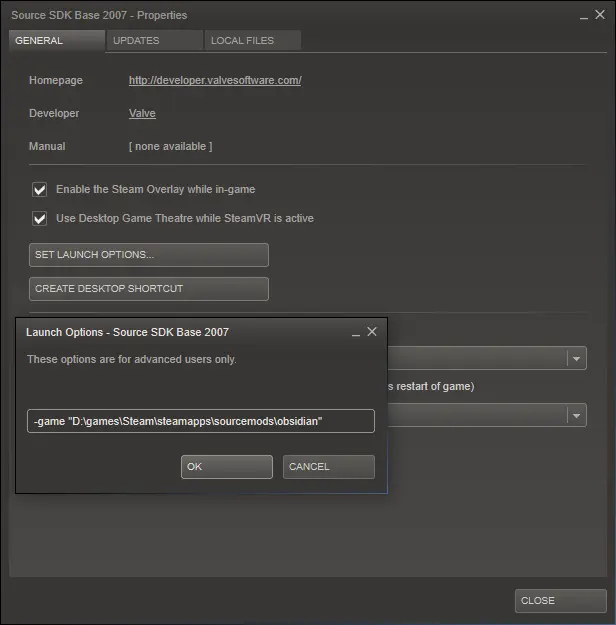The height and width of the screenshot is (625, 616).
Task: Click the 'Manual' label
Action: click(x=47, y=146)
